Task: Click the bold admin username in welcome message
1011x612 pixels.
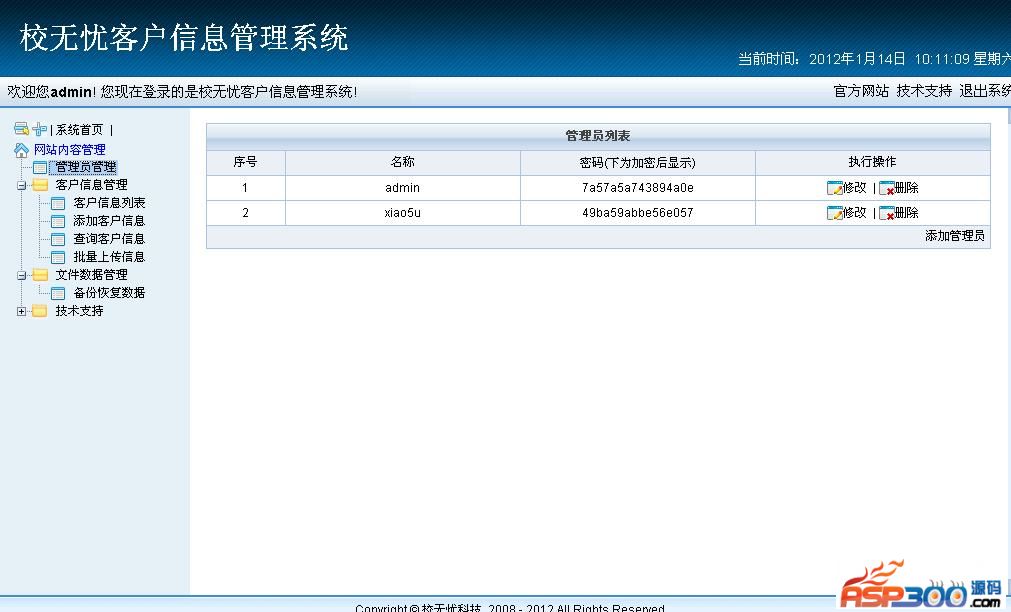Action: point(71,92)
